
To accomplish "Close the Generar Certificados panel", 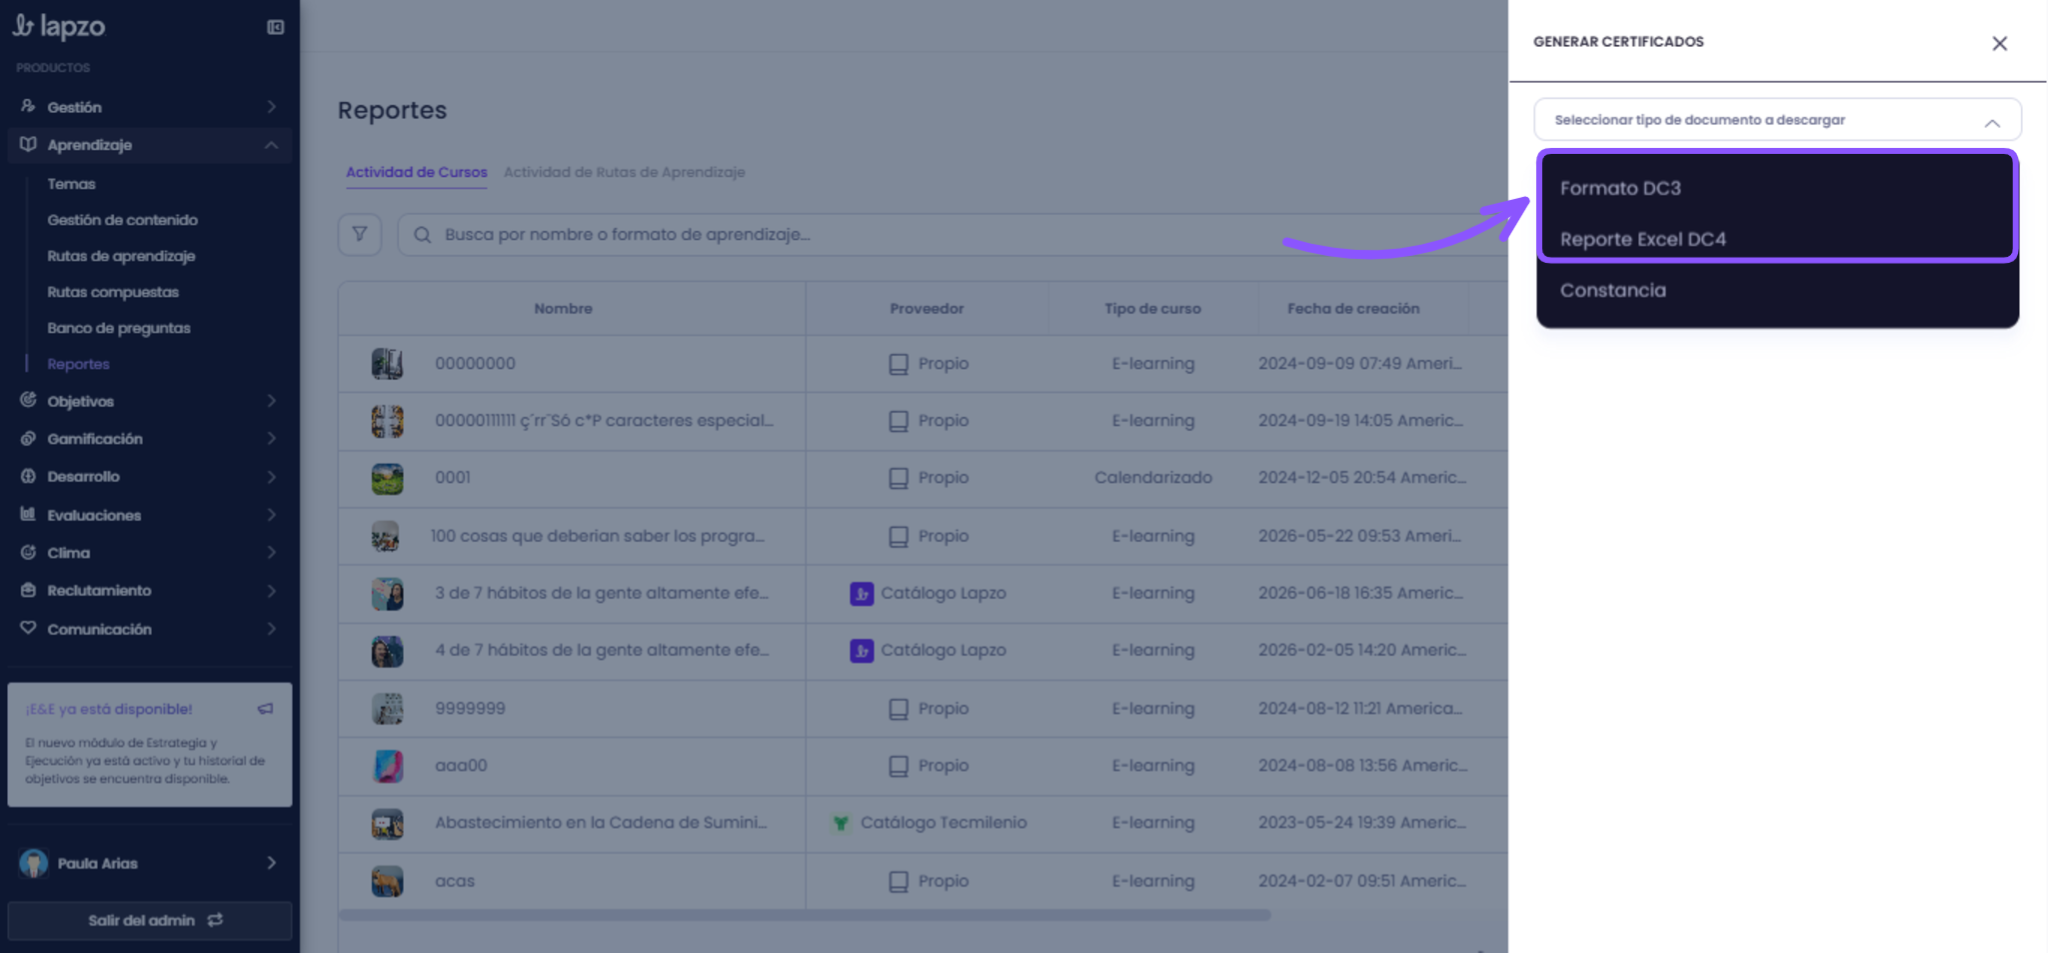I will (1999, 43).
